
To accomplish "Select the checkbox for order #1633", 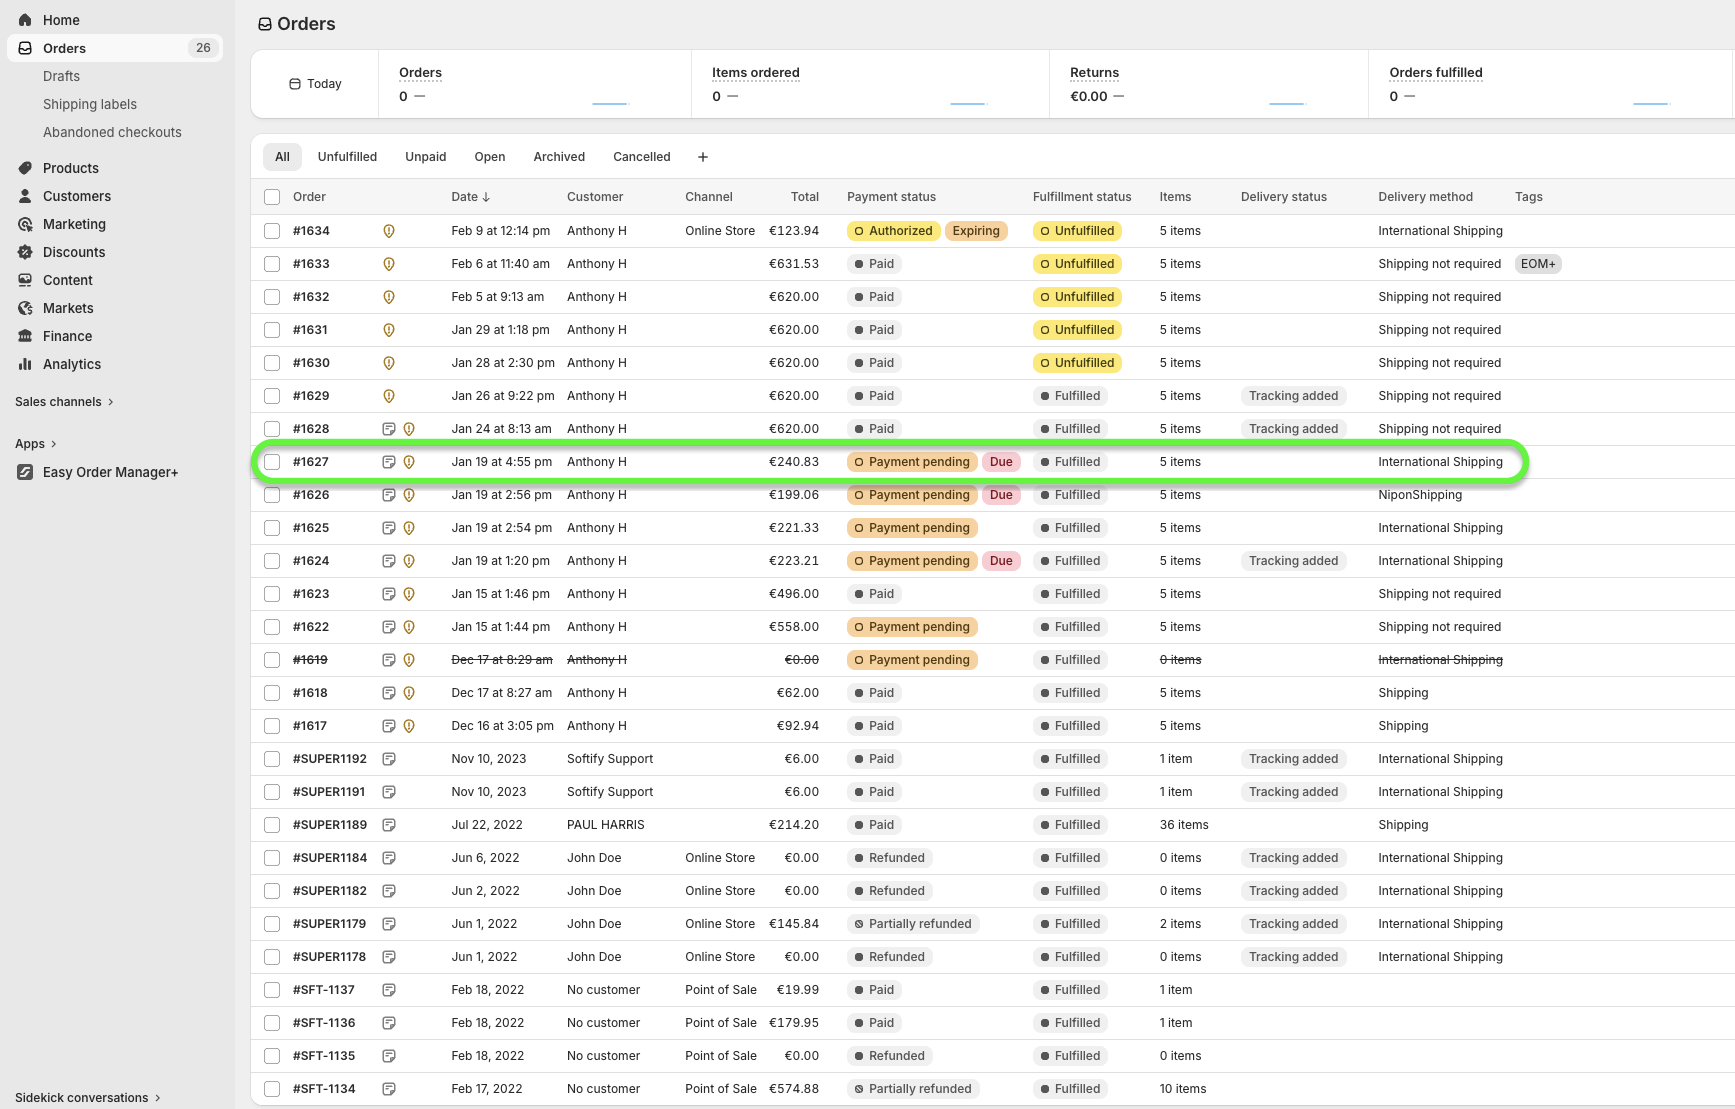I will (x=272, y=264).
